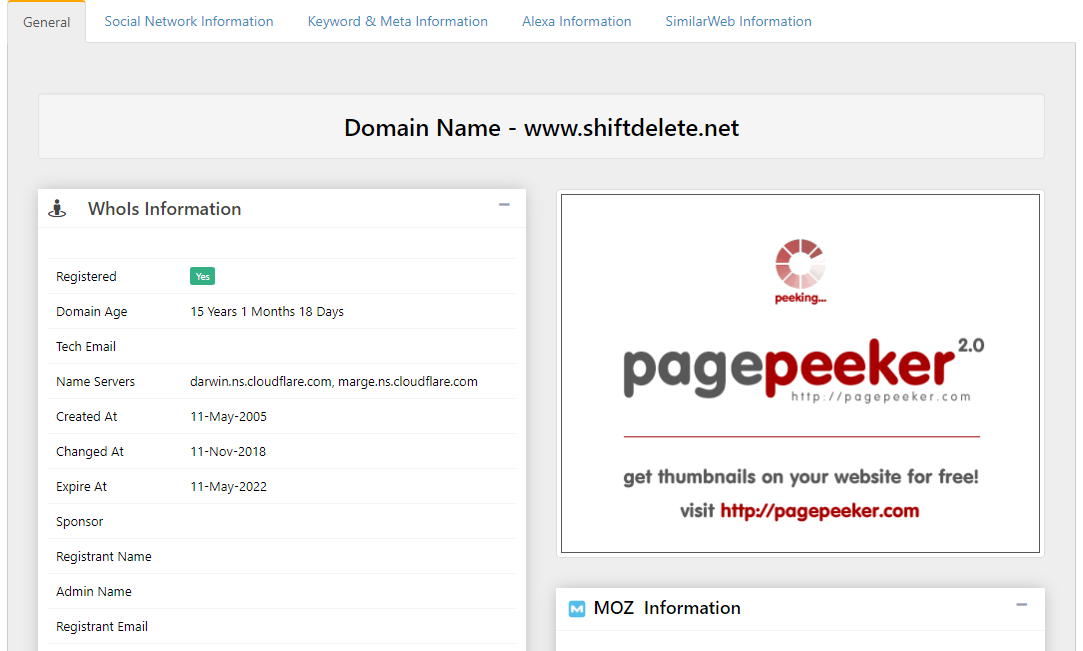This screenshot has width=1083, height=651.
Task: Click the cloudflare name servers value
Action: [333, 382]
